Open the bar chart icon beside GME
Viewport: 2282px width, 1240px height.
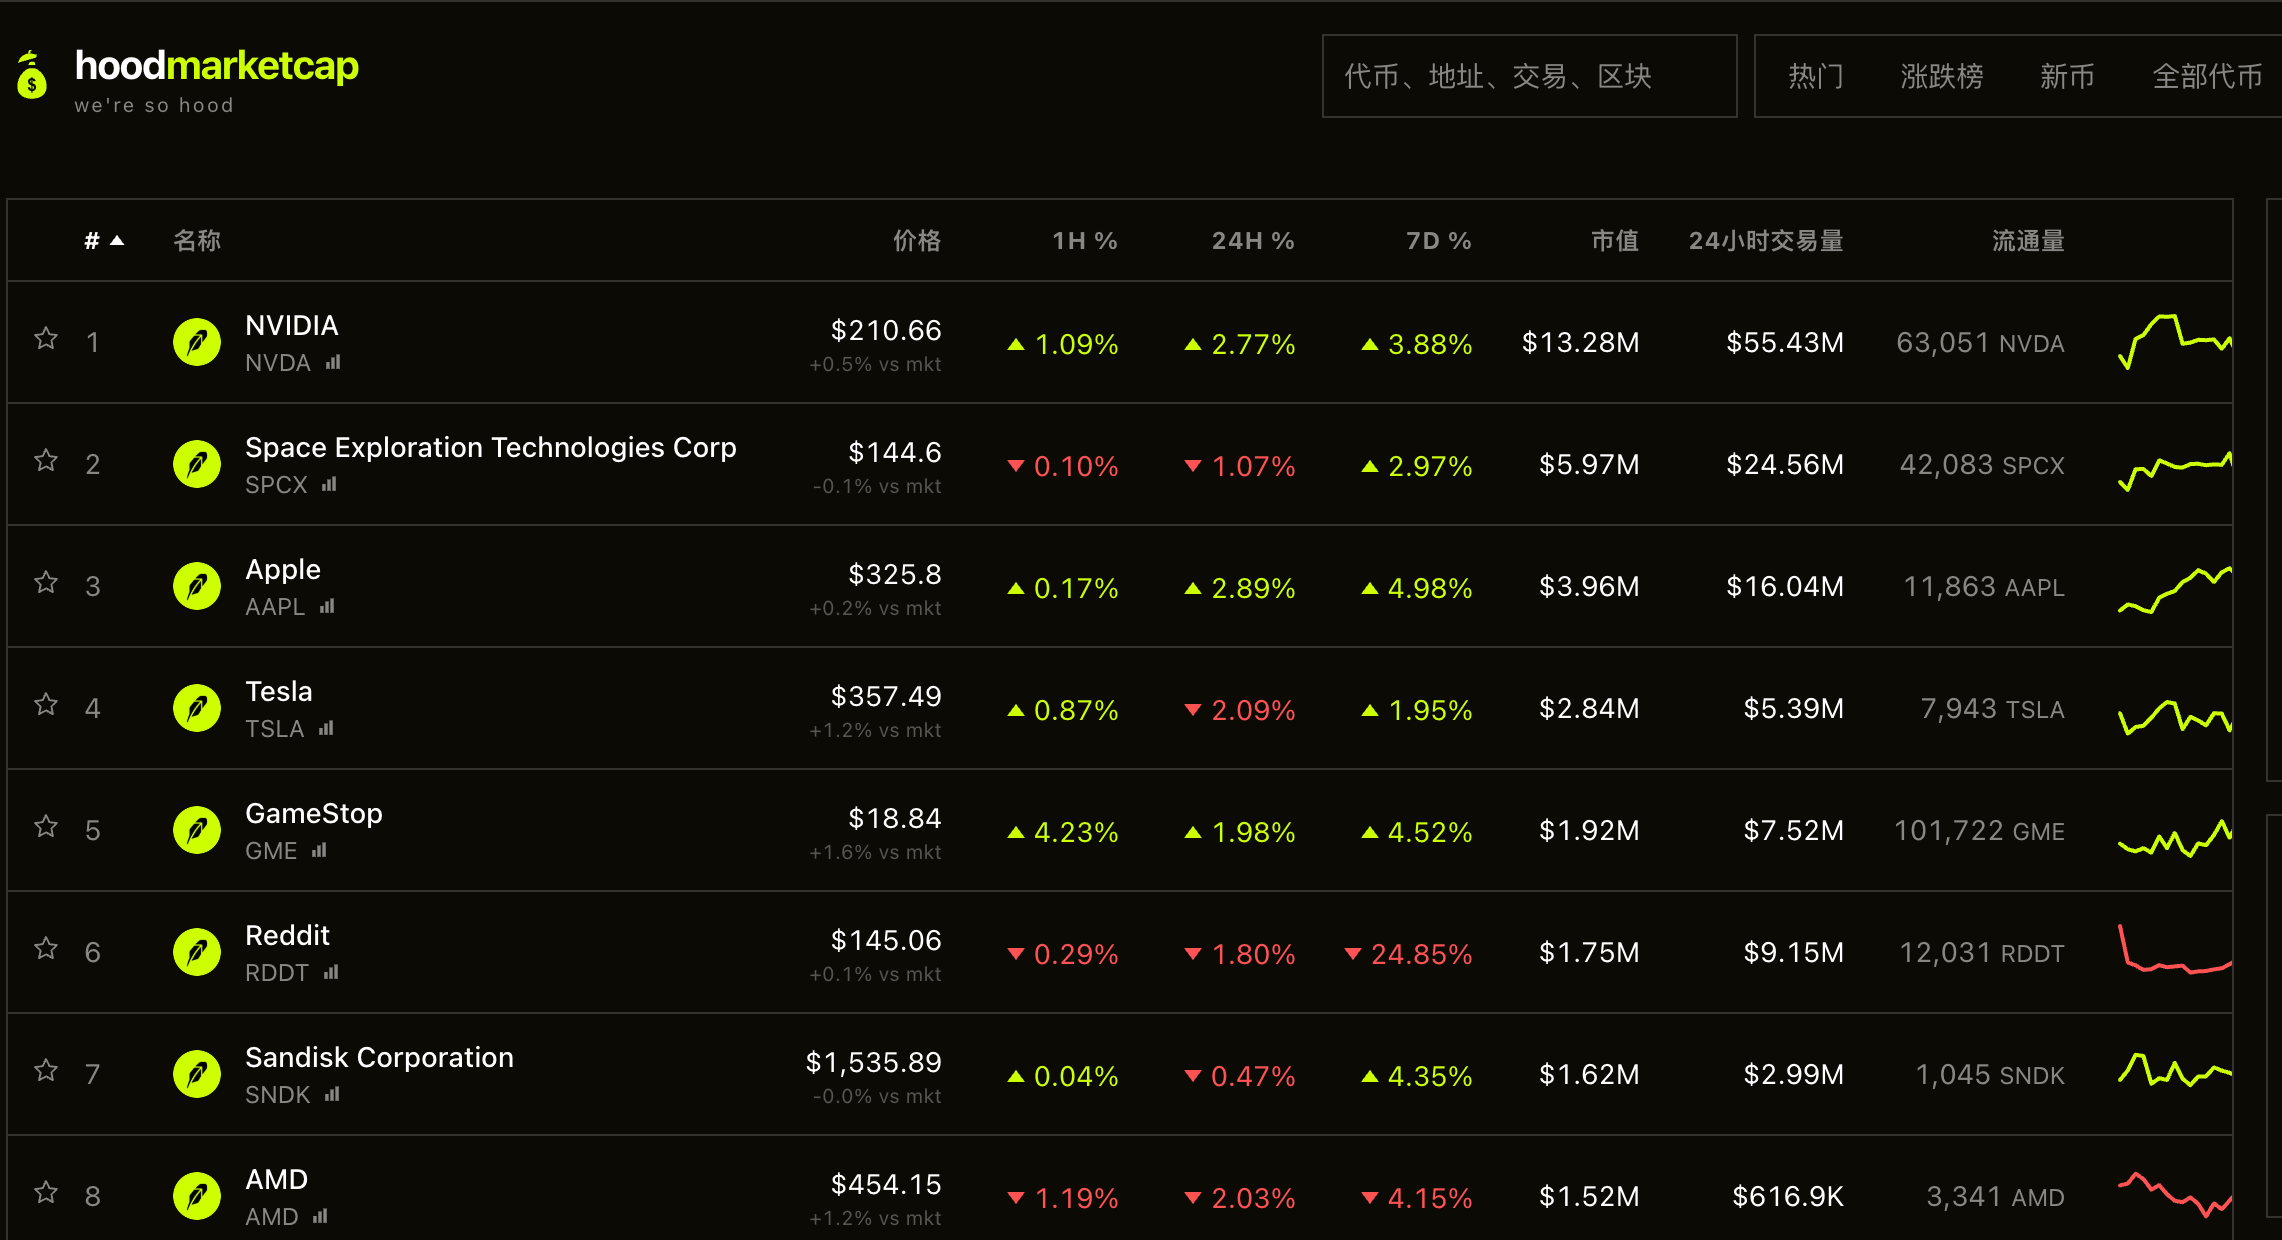click(x=319, y=850)
